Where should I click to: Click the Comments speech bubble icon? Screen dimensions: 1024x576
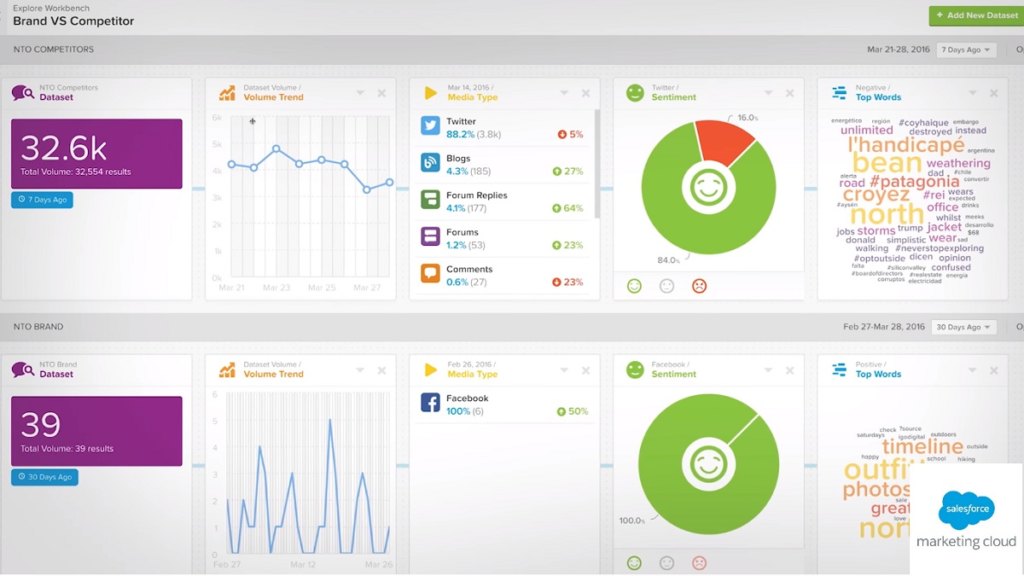coord(431,273)
